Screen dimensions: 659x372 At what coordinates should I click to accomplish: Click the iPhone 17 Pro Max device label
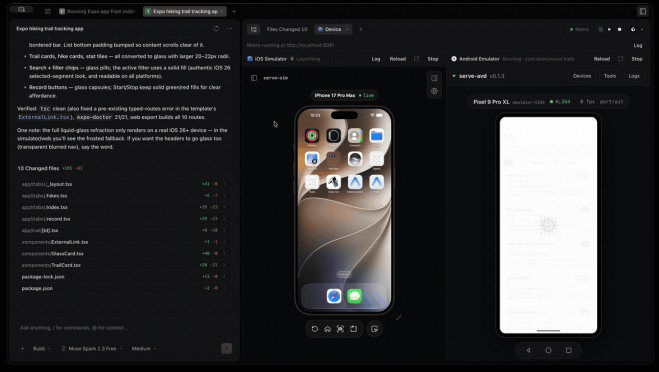335,95
